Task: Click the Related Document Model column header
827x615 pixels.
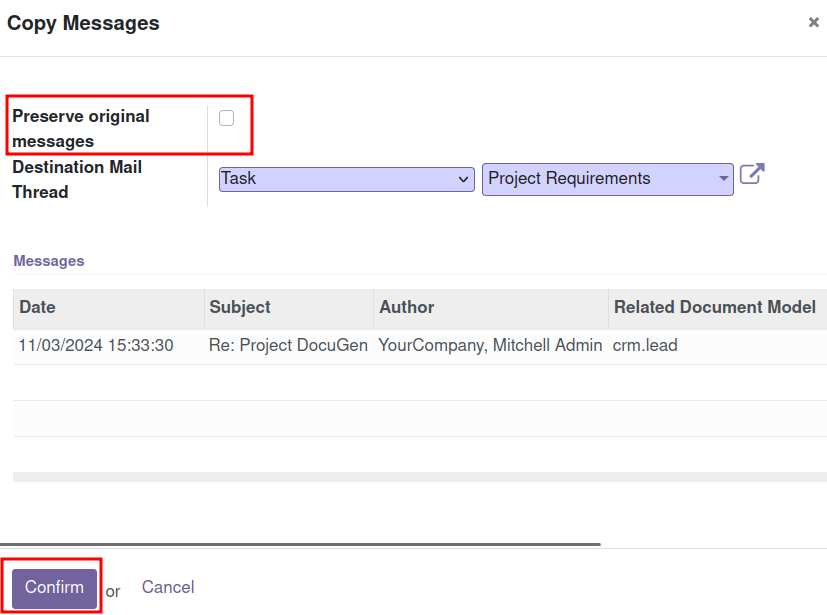Action: pyautogui.click(x=717, y=308)
